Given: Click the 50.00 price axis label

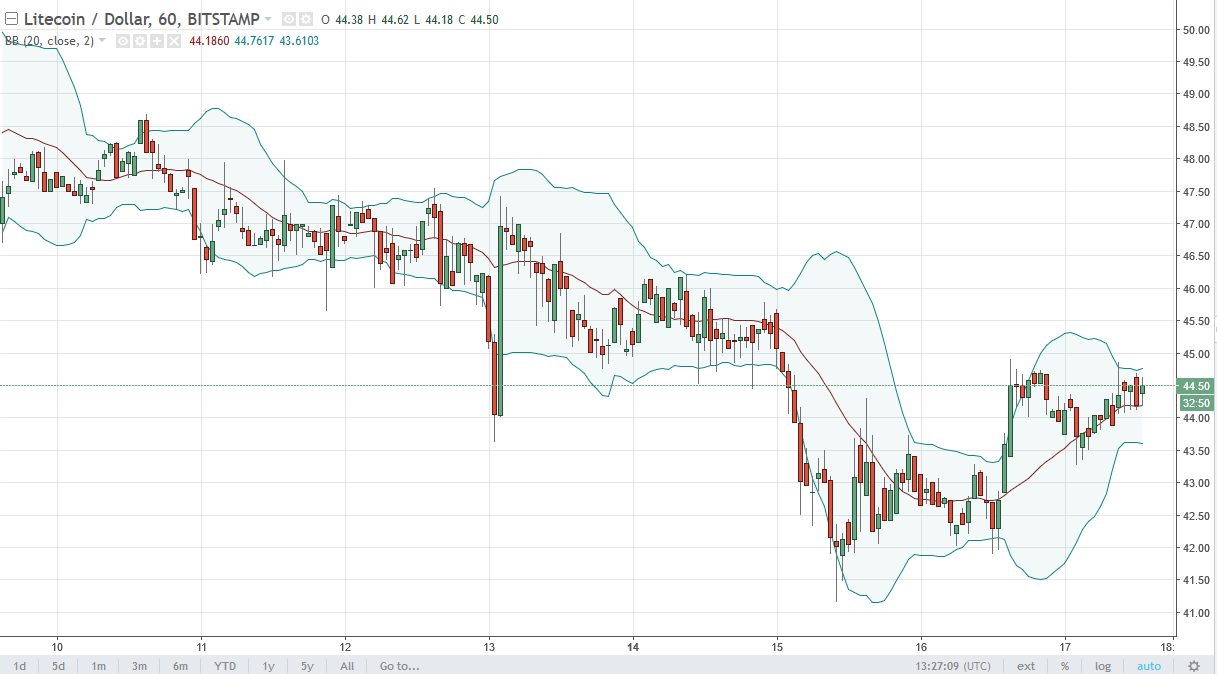Looking at the screenshot, I should [x=1197, y=30].
